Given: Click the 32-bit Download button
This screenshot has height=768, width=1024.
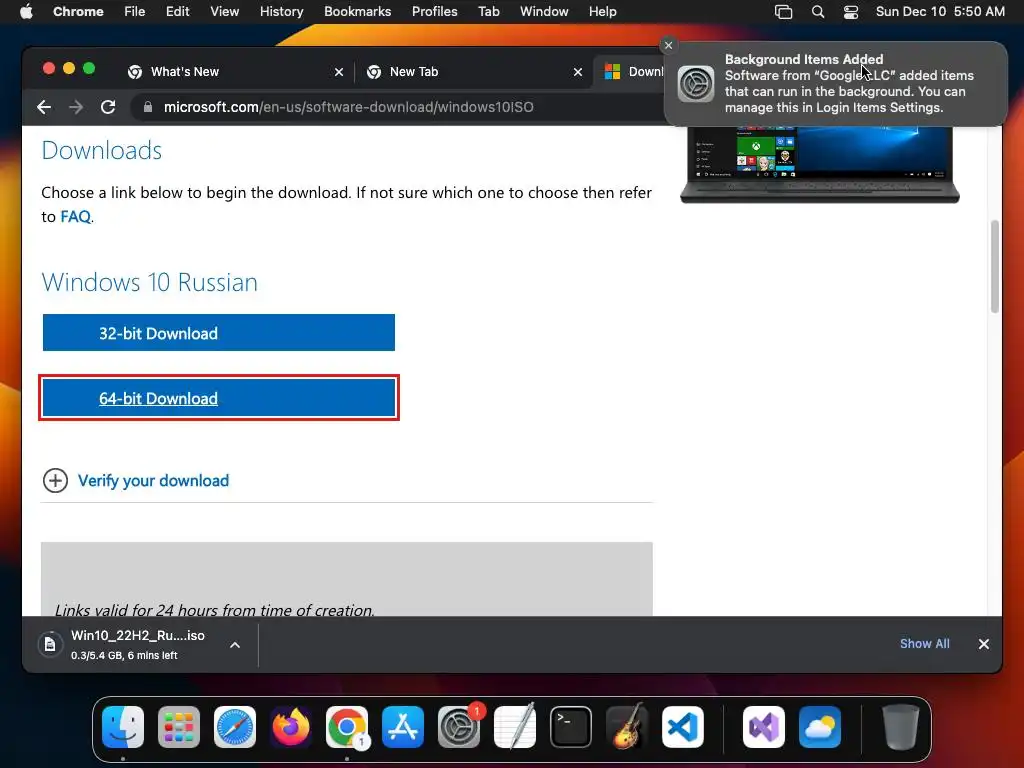Looking at the screenshot, I should 219,333.
